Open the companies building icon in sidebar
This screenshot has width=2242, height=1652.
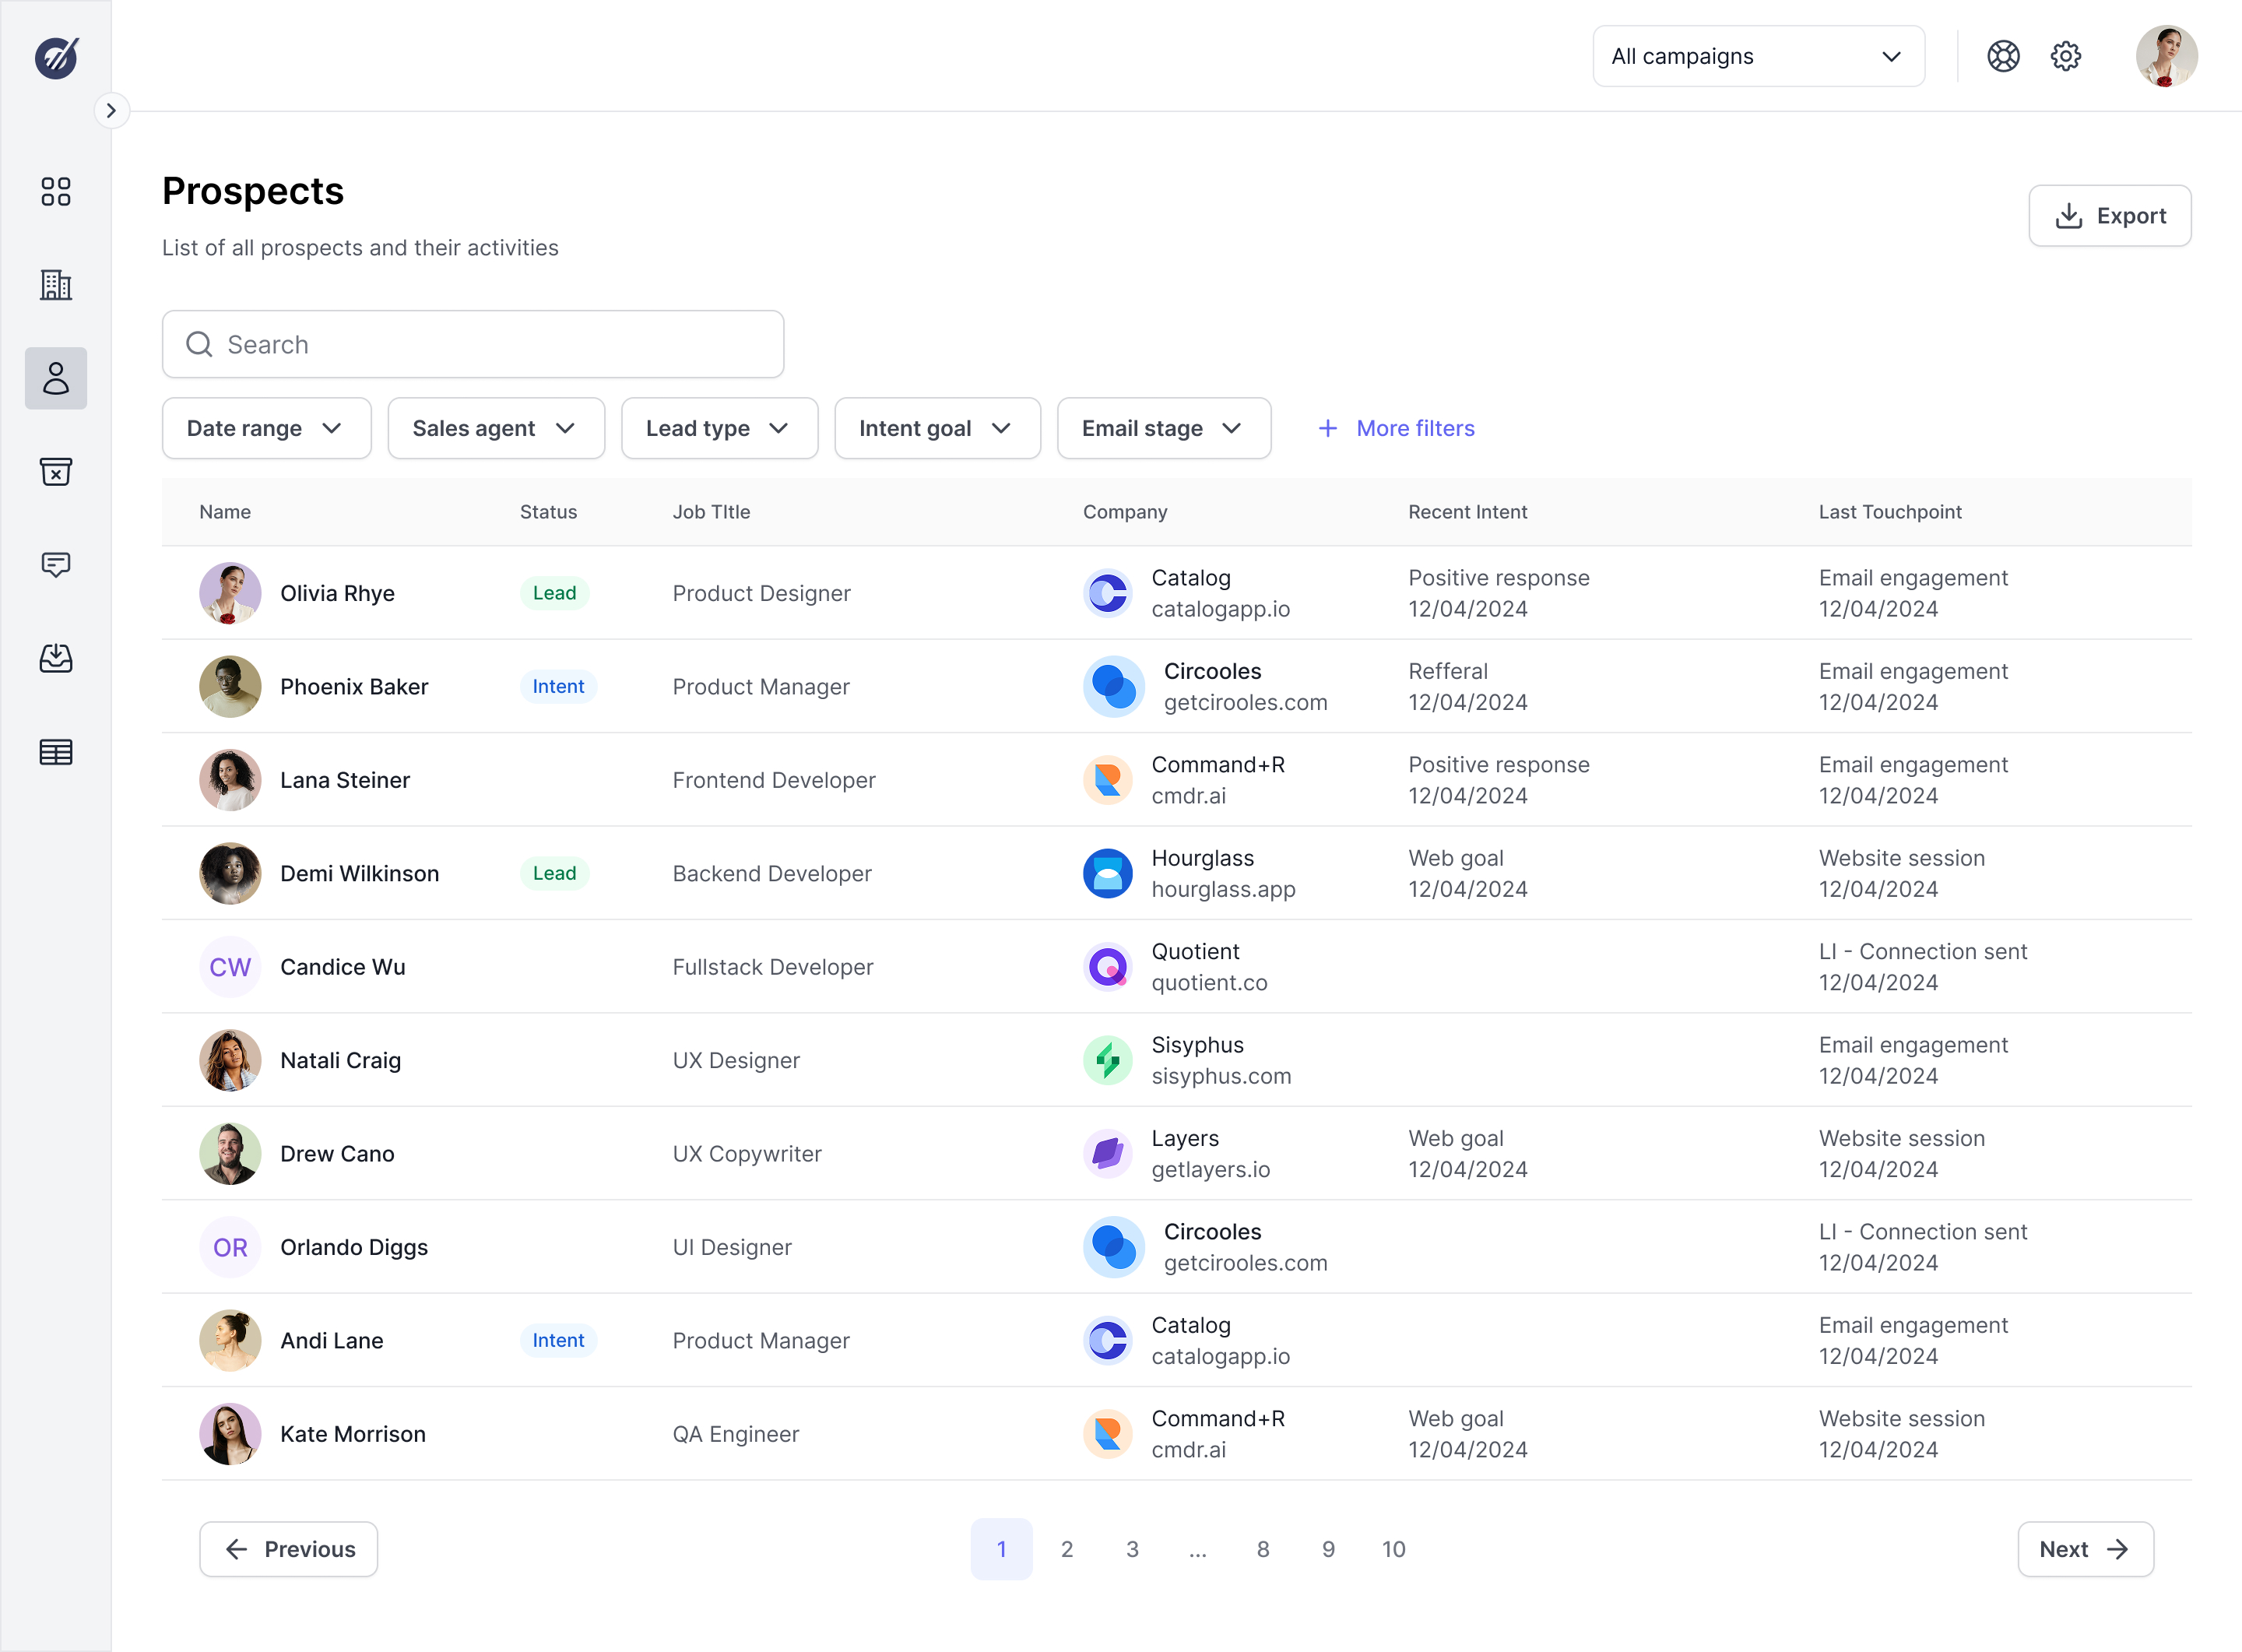pos(56,285)
